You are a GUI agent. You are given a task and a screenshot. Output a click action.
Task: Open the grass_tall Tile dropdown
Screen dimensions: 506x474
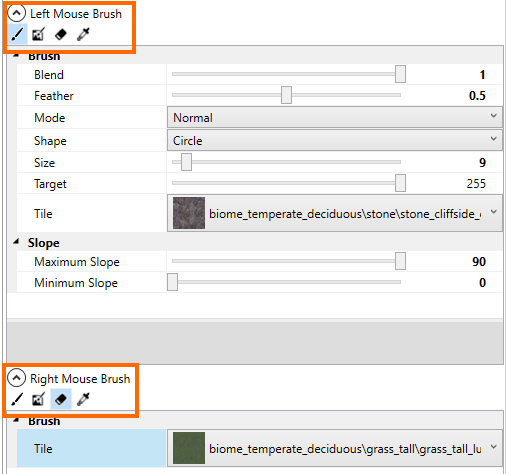click(x=335, y=448)
